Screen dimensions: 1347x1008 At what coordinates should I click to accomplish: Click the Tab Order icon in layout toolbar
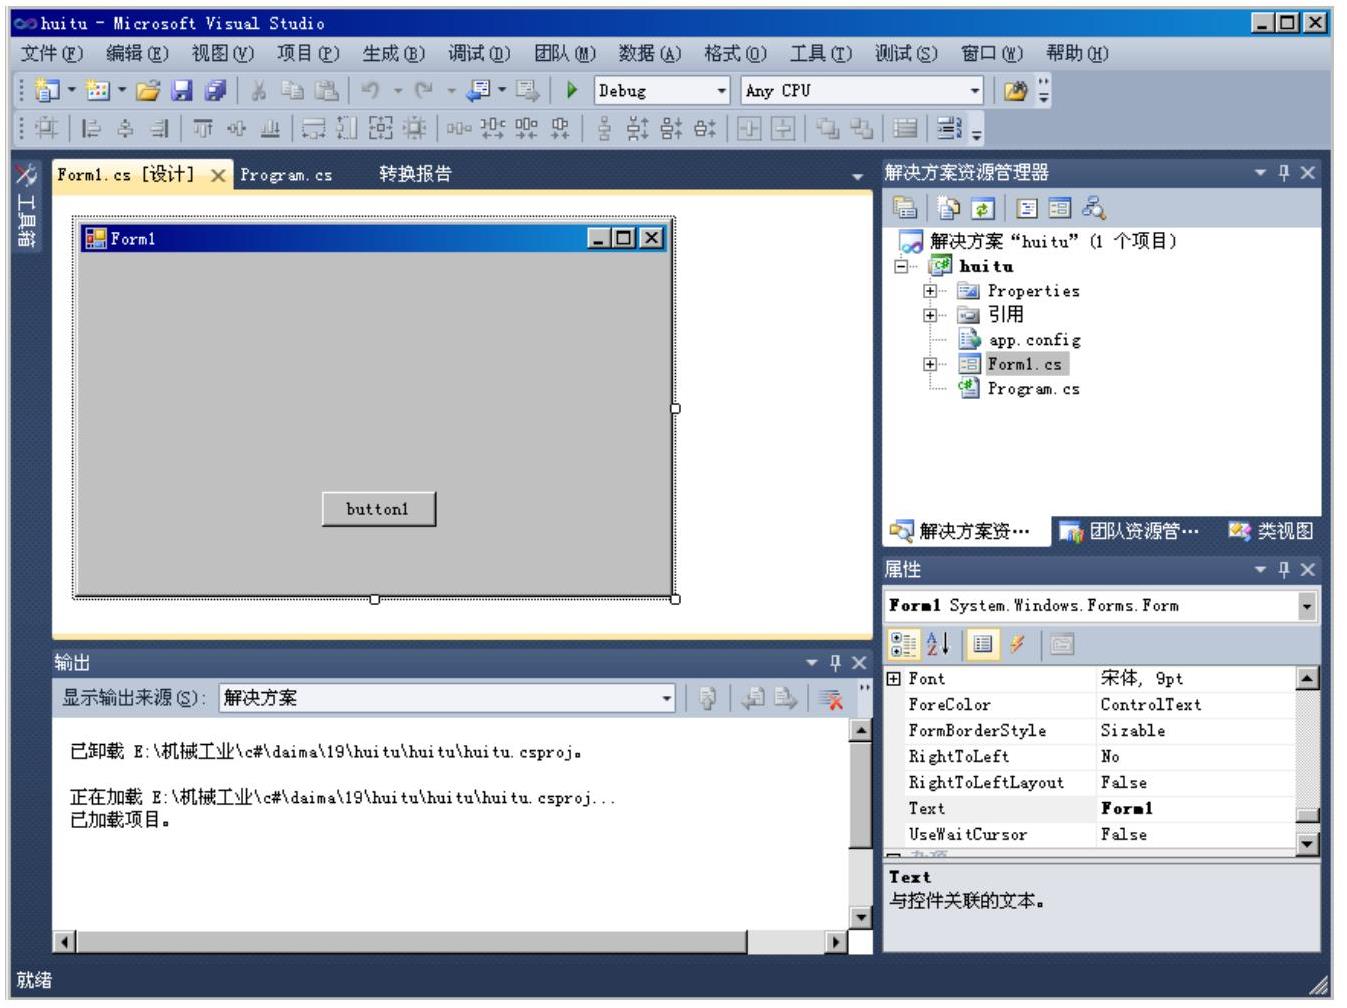click(x=949, y=128)
